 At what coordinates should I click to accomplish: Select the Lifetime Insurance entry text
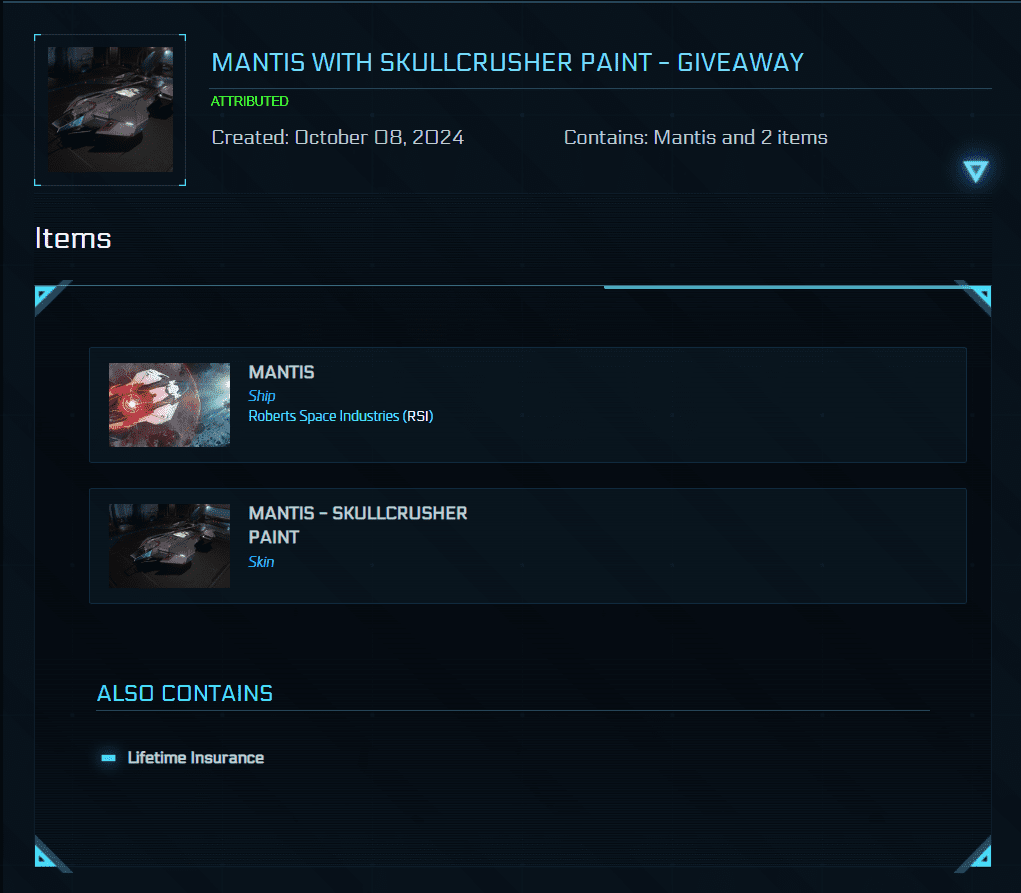click(x=196, y=758)
